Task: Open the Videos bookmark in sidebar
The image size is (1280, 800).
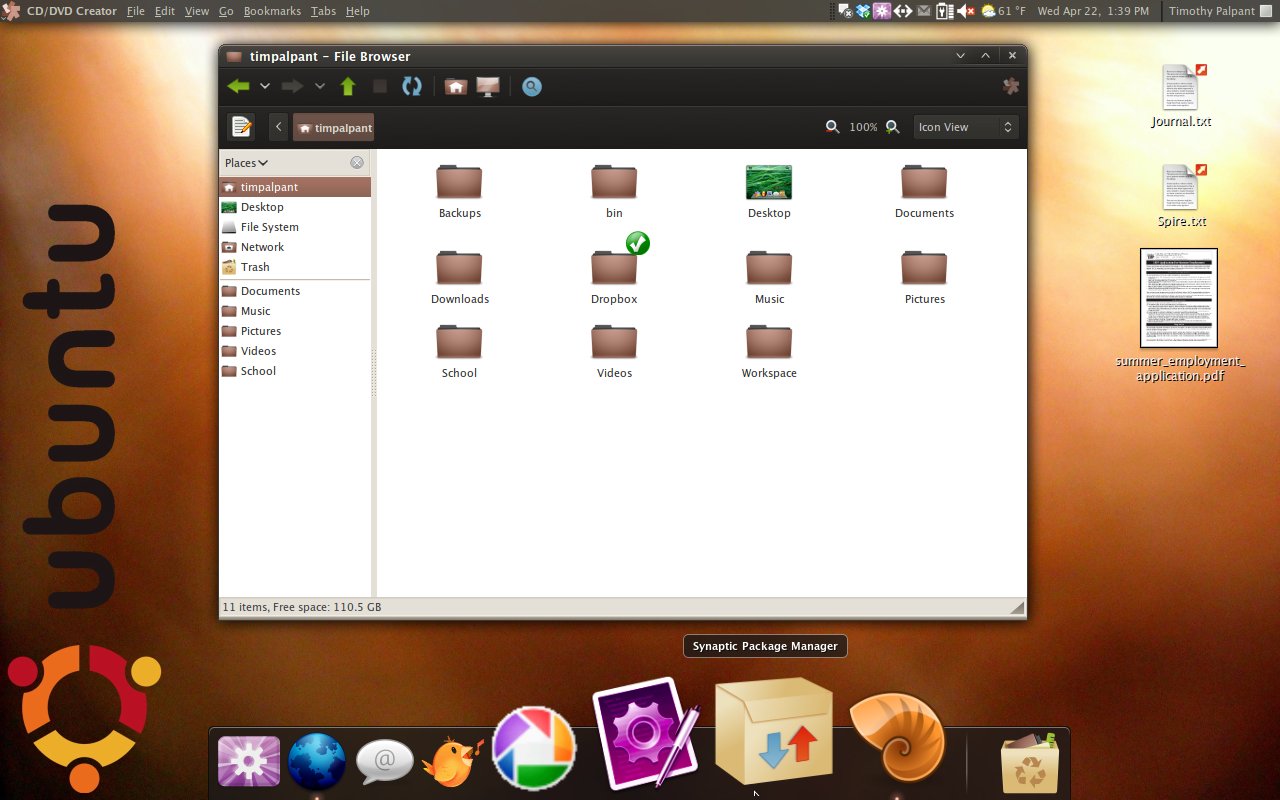Action: [x=295, y=351]
